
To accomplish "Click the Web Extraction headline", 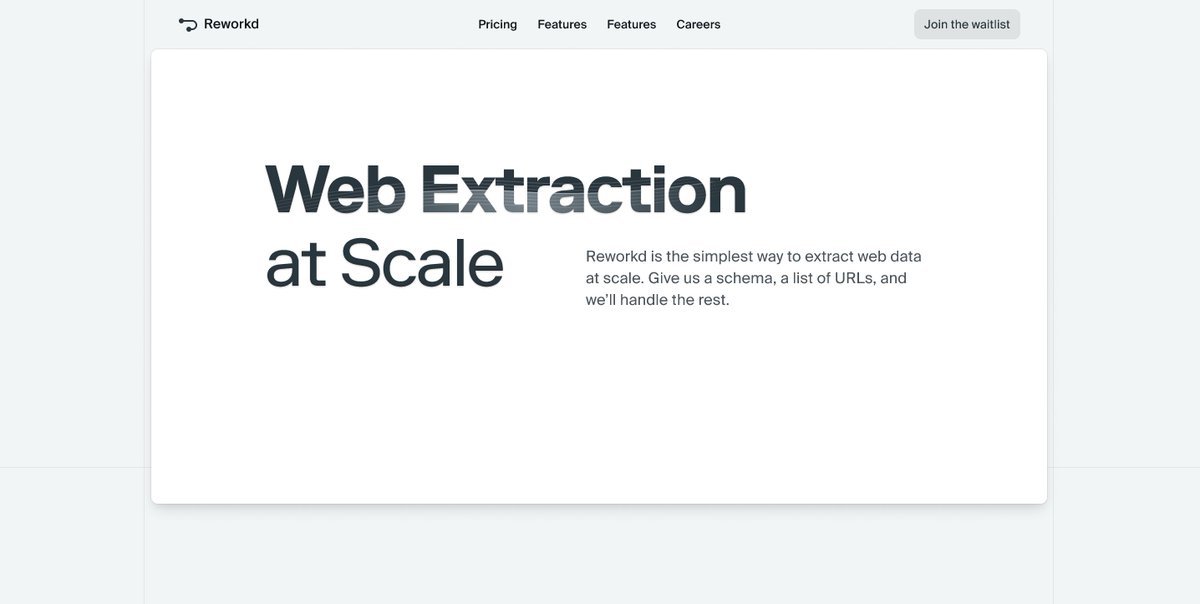I will coord(506,189).
